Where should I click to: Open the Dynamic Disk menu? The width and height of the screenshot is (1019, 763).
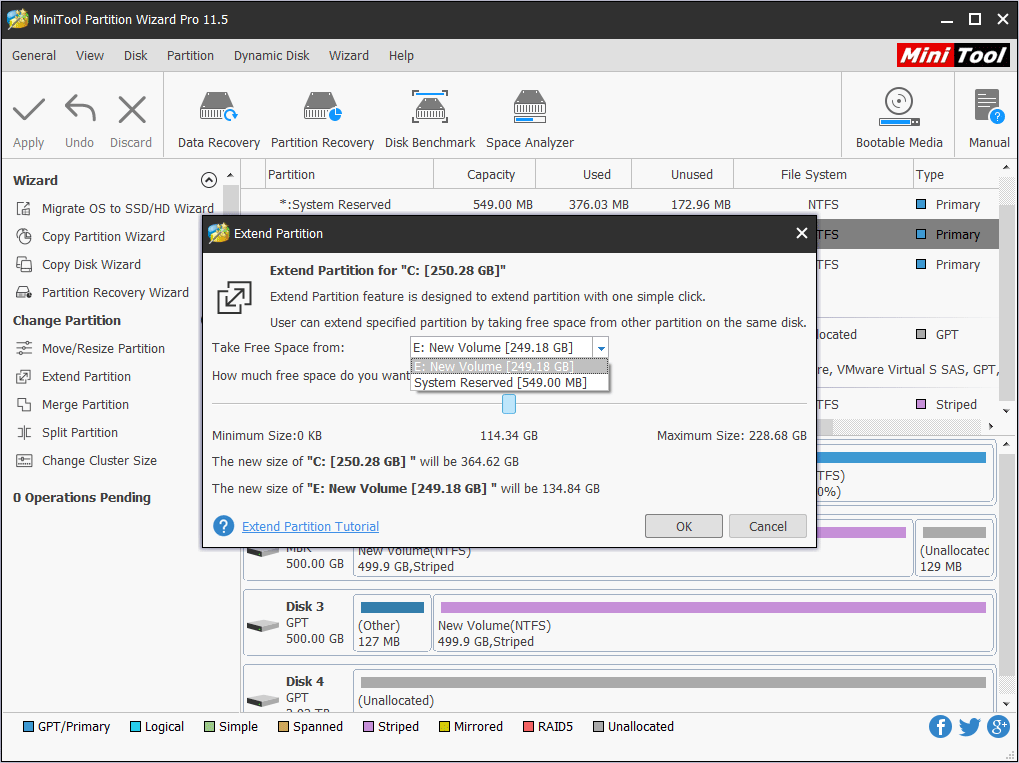pyautogui.click(x=272, y=56)
